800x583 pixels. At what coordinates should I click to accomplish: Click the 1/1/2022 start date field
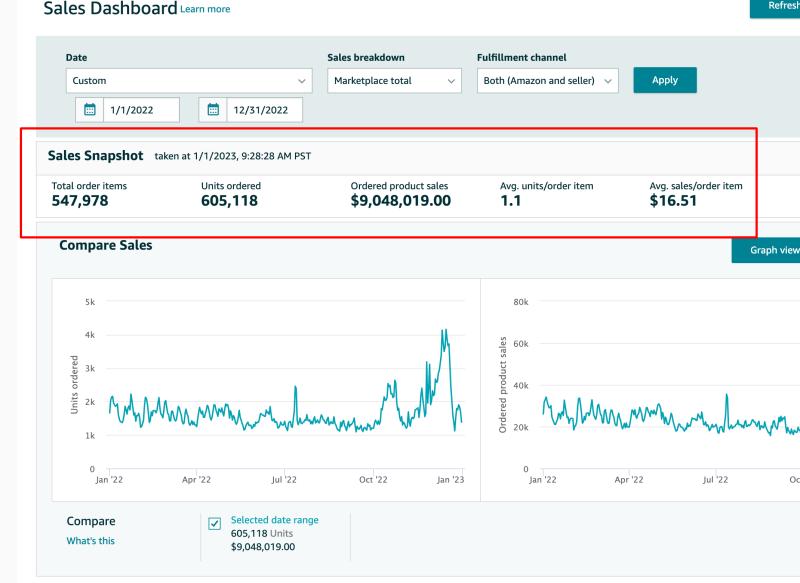[141, 110]
